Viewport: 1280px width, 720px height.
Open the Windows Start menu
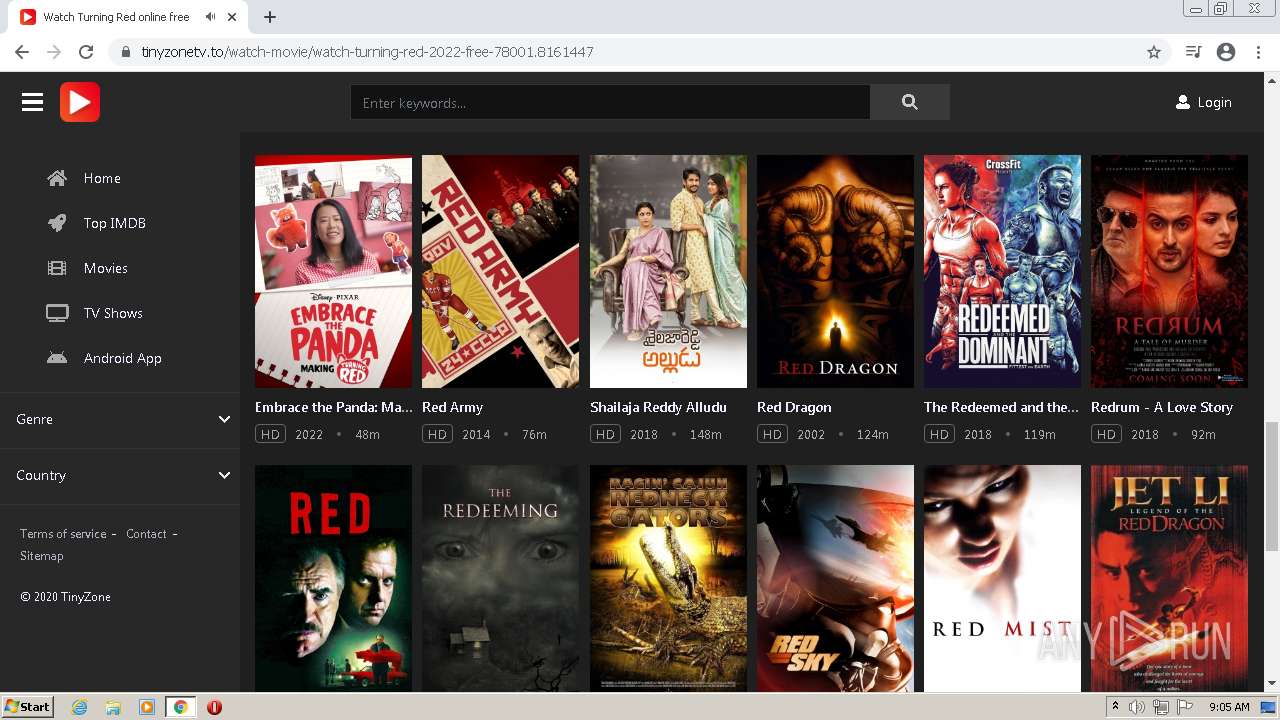click(27, 707)
